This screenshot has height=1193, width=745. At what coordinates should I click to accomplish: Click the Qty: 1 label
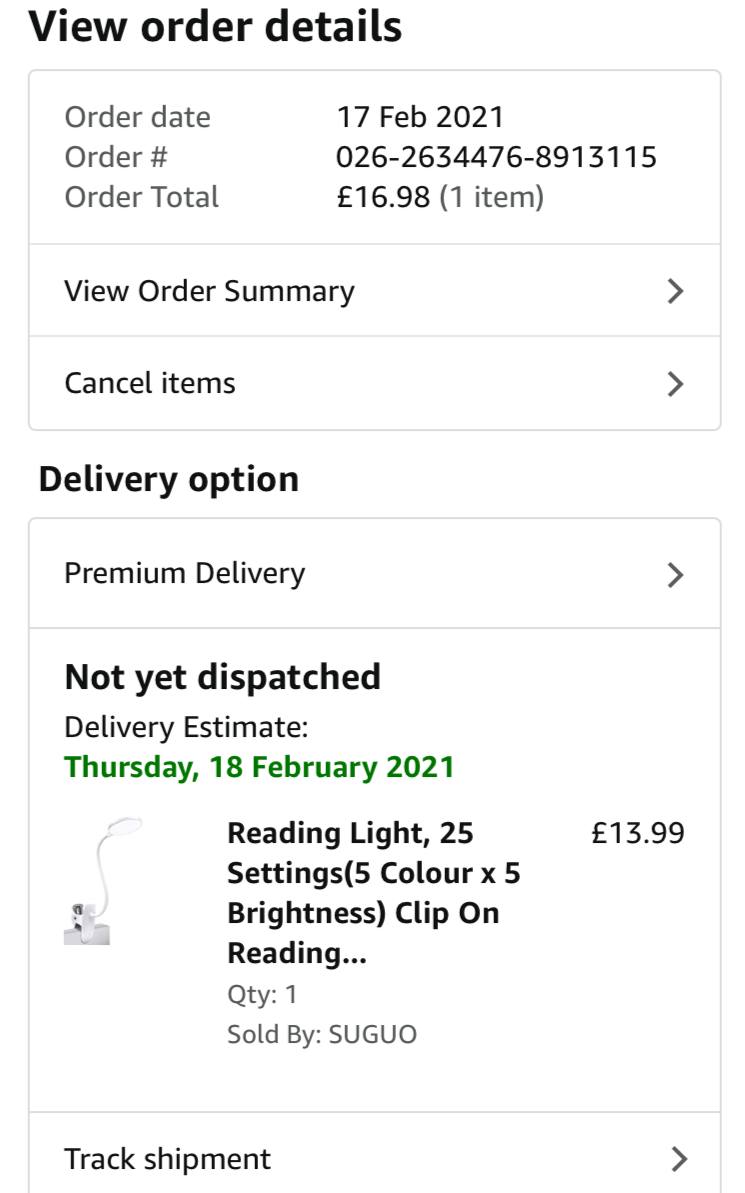(x=262, y=994)
